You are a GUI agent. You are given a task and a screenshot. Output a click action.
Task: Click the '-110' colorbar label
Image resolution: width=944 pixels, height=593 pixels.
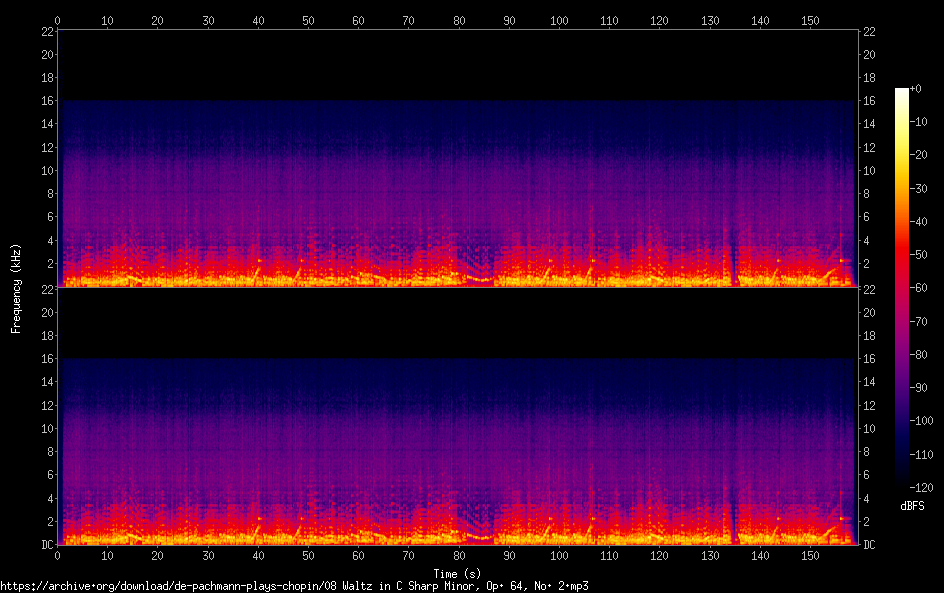click(x=921, y=455)
